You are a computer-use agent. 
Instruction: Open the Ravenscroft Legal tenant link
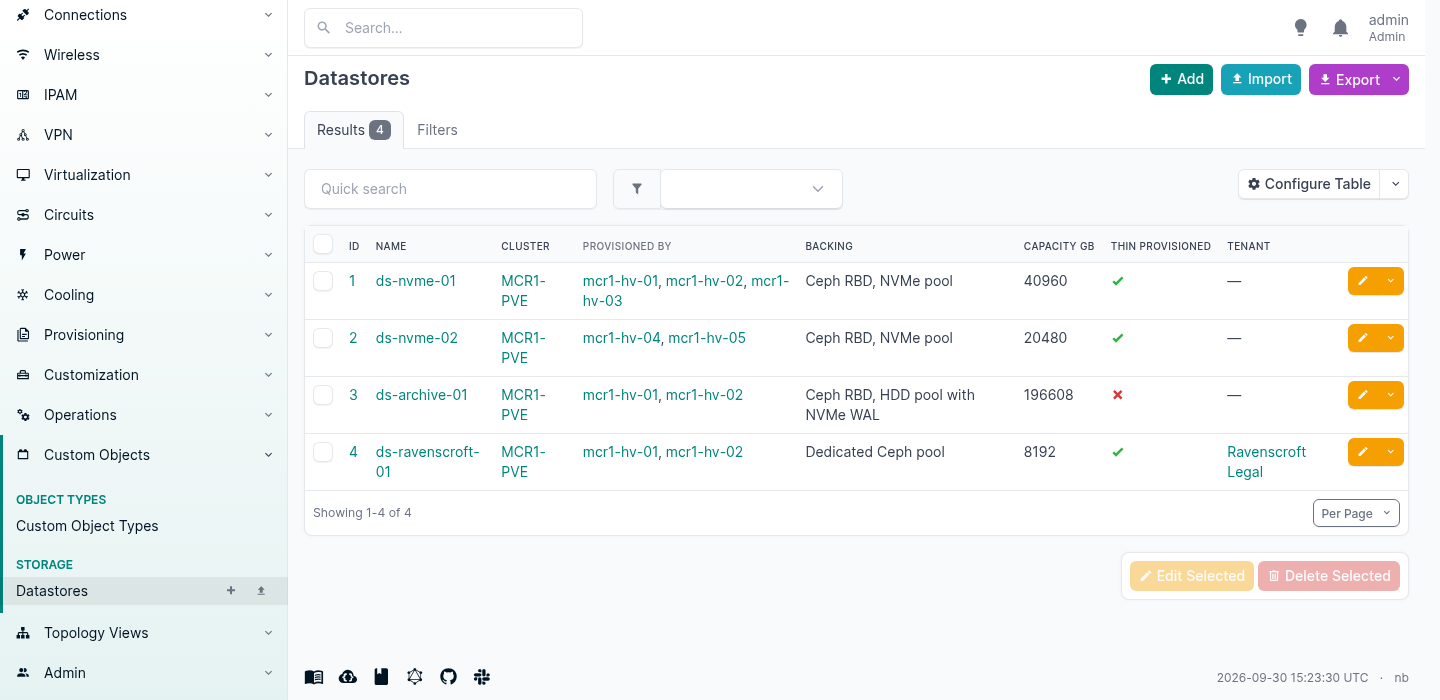1266,462
